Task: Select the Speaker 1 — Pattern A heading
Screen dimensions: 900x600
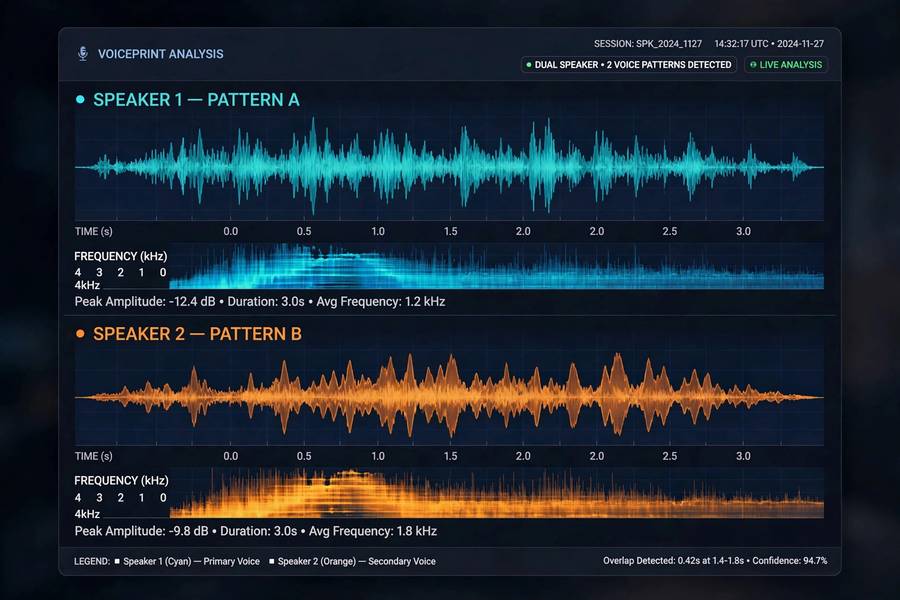Action: [x=196, y=100]
